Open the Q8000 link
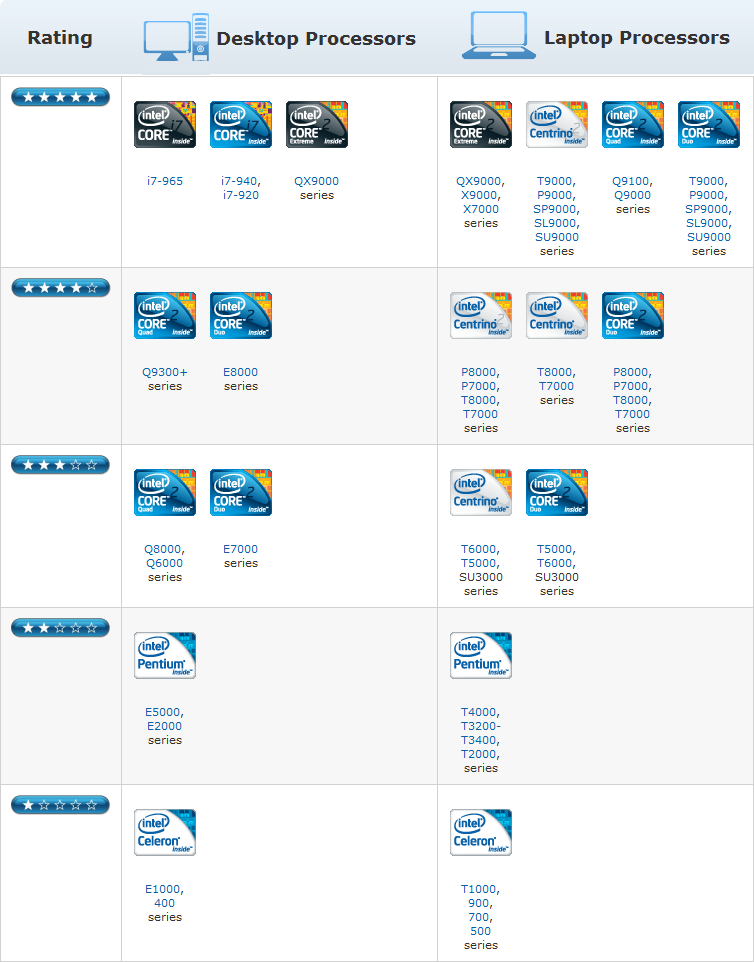Image resolution: width=754 pixels, height=962 pixels. pos(163,549)
